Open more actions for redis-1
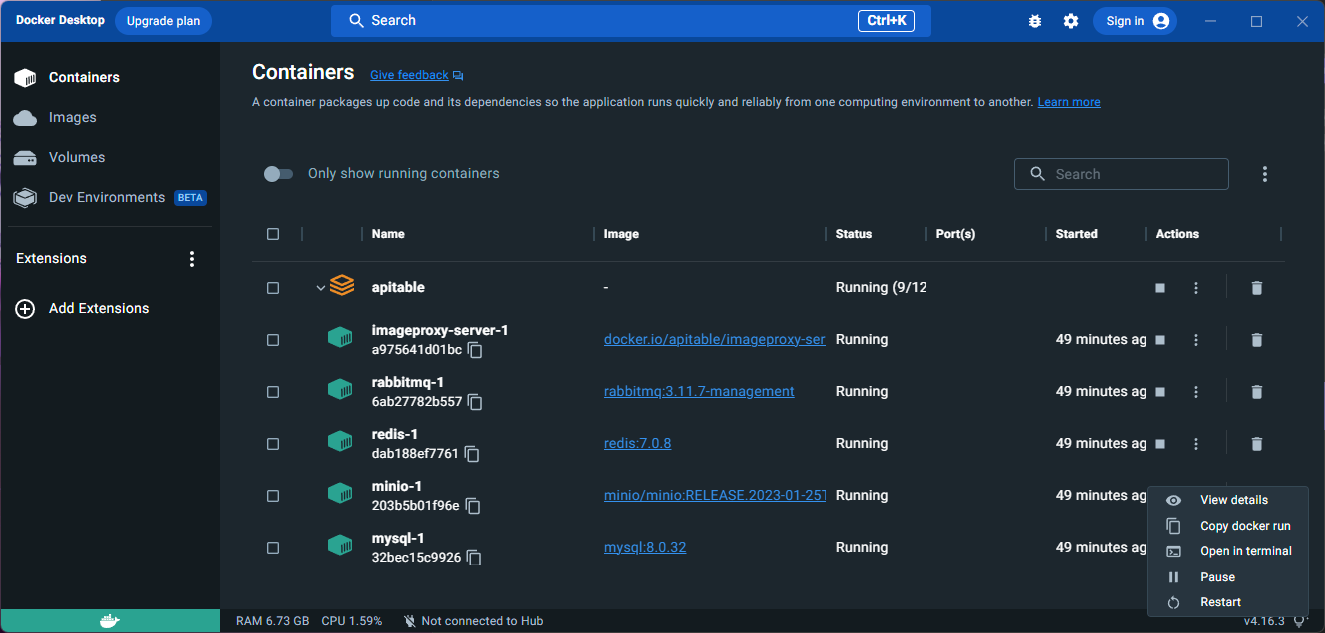1325x633 pixels. (x=1196, y=444)
